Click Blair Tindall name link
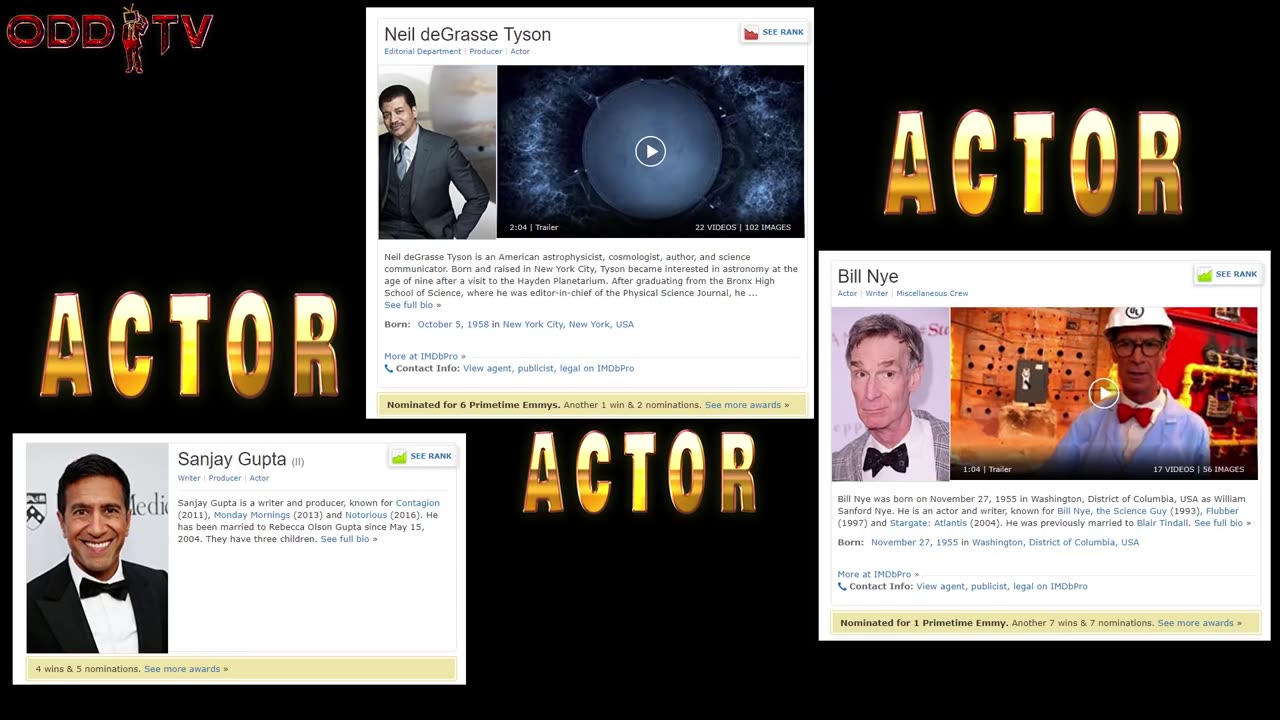This screenshot has height=720, width=1280. [1162, 523]
